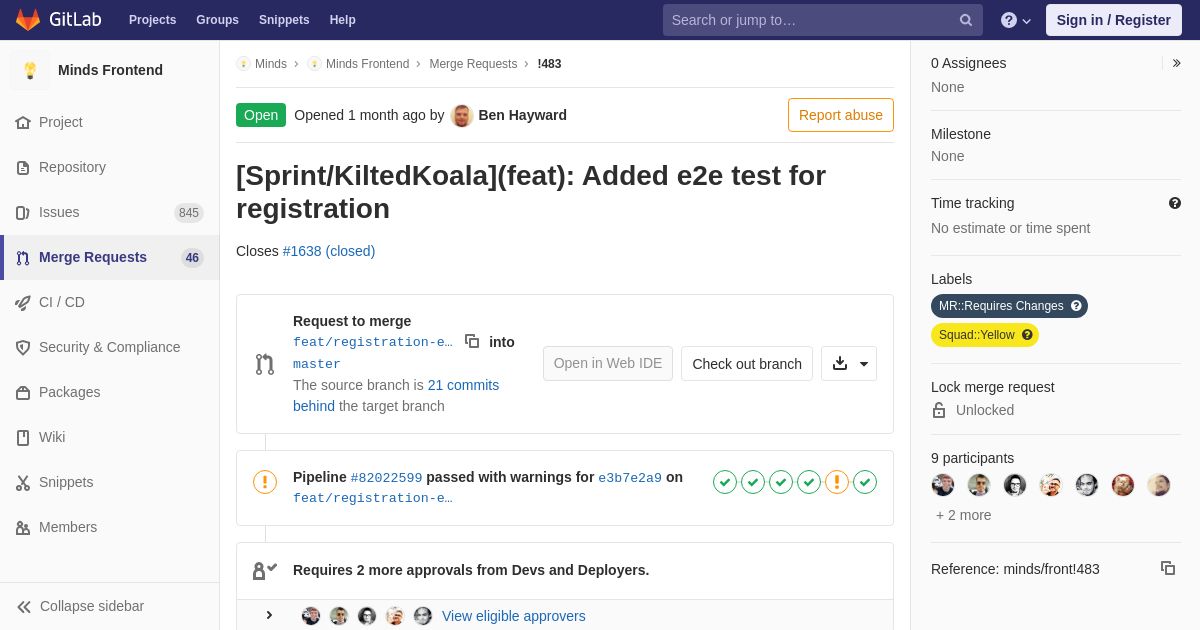Screen dimensions: 1200x630
Task: Click Minds Frontend breadcrumb link
Action: 367,64
